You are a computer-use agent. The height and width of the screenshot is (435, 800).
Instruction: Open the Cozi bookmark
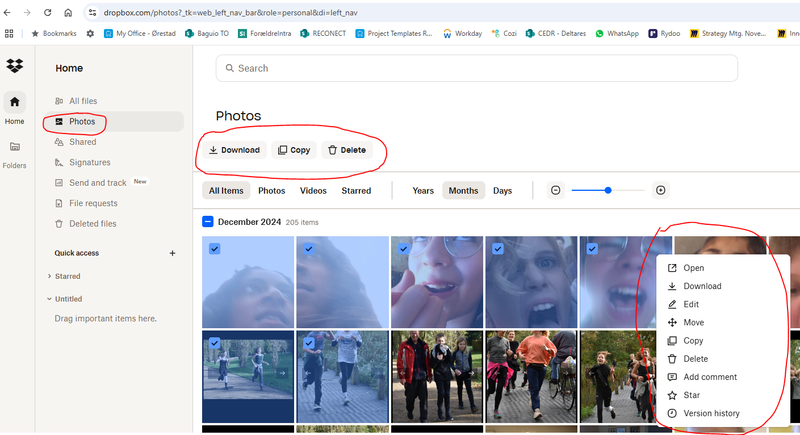[x=504, y=34]
